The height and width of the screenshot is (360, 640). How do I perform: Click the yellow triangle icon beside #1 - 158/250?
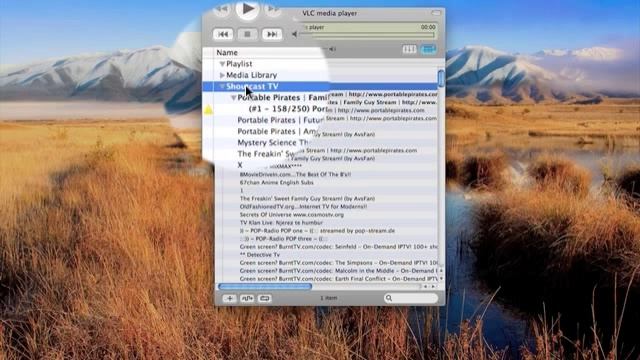click(x=209, y=109)
